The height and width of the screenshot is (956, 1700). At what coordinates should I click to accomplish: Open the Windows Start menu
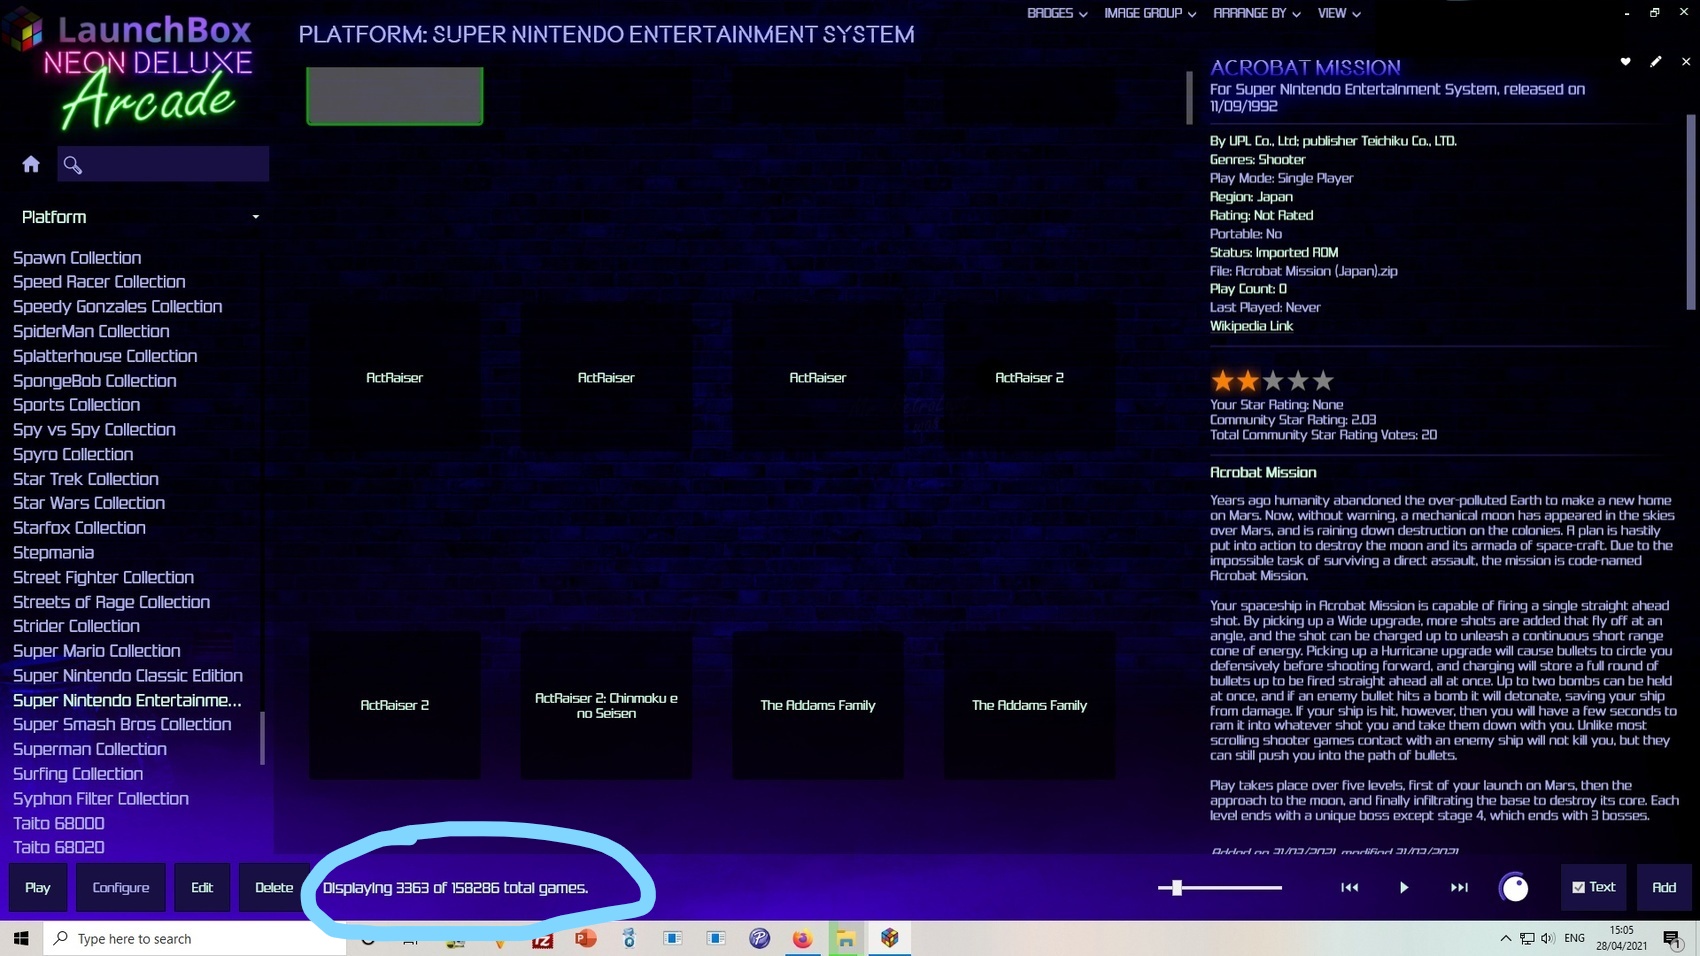click(21, 938)
